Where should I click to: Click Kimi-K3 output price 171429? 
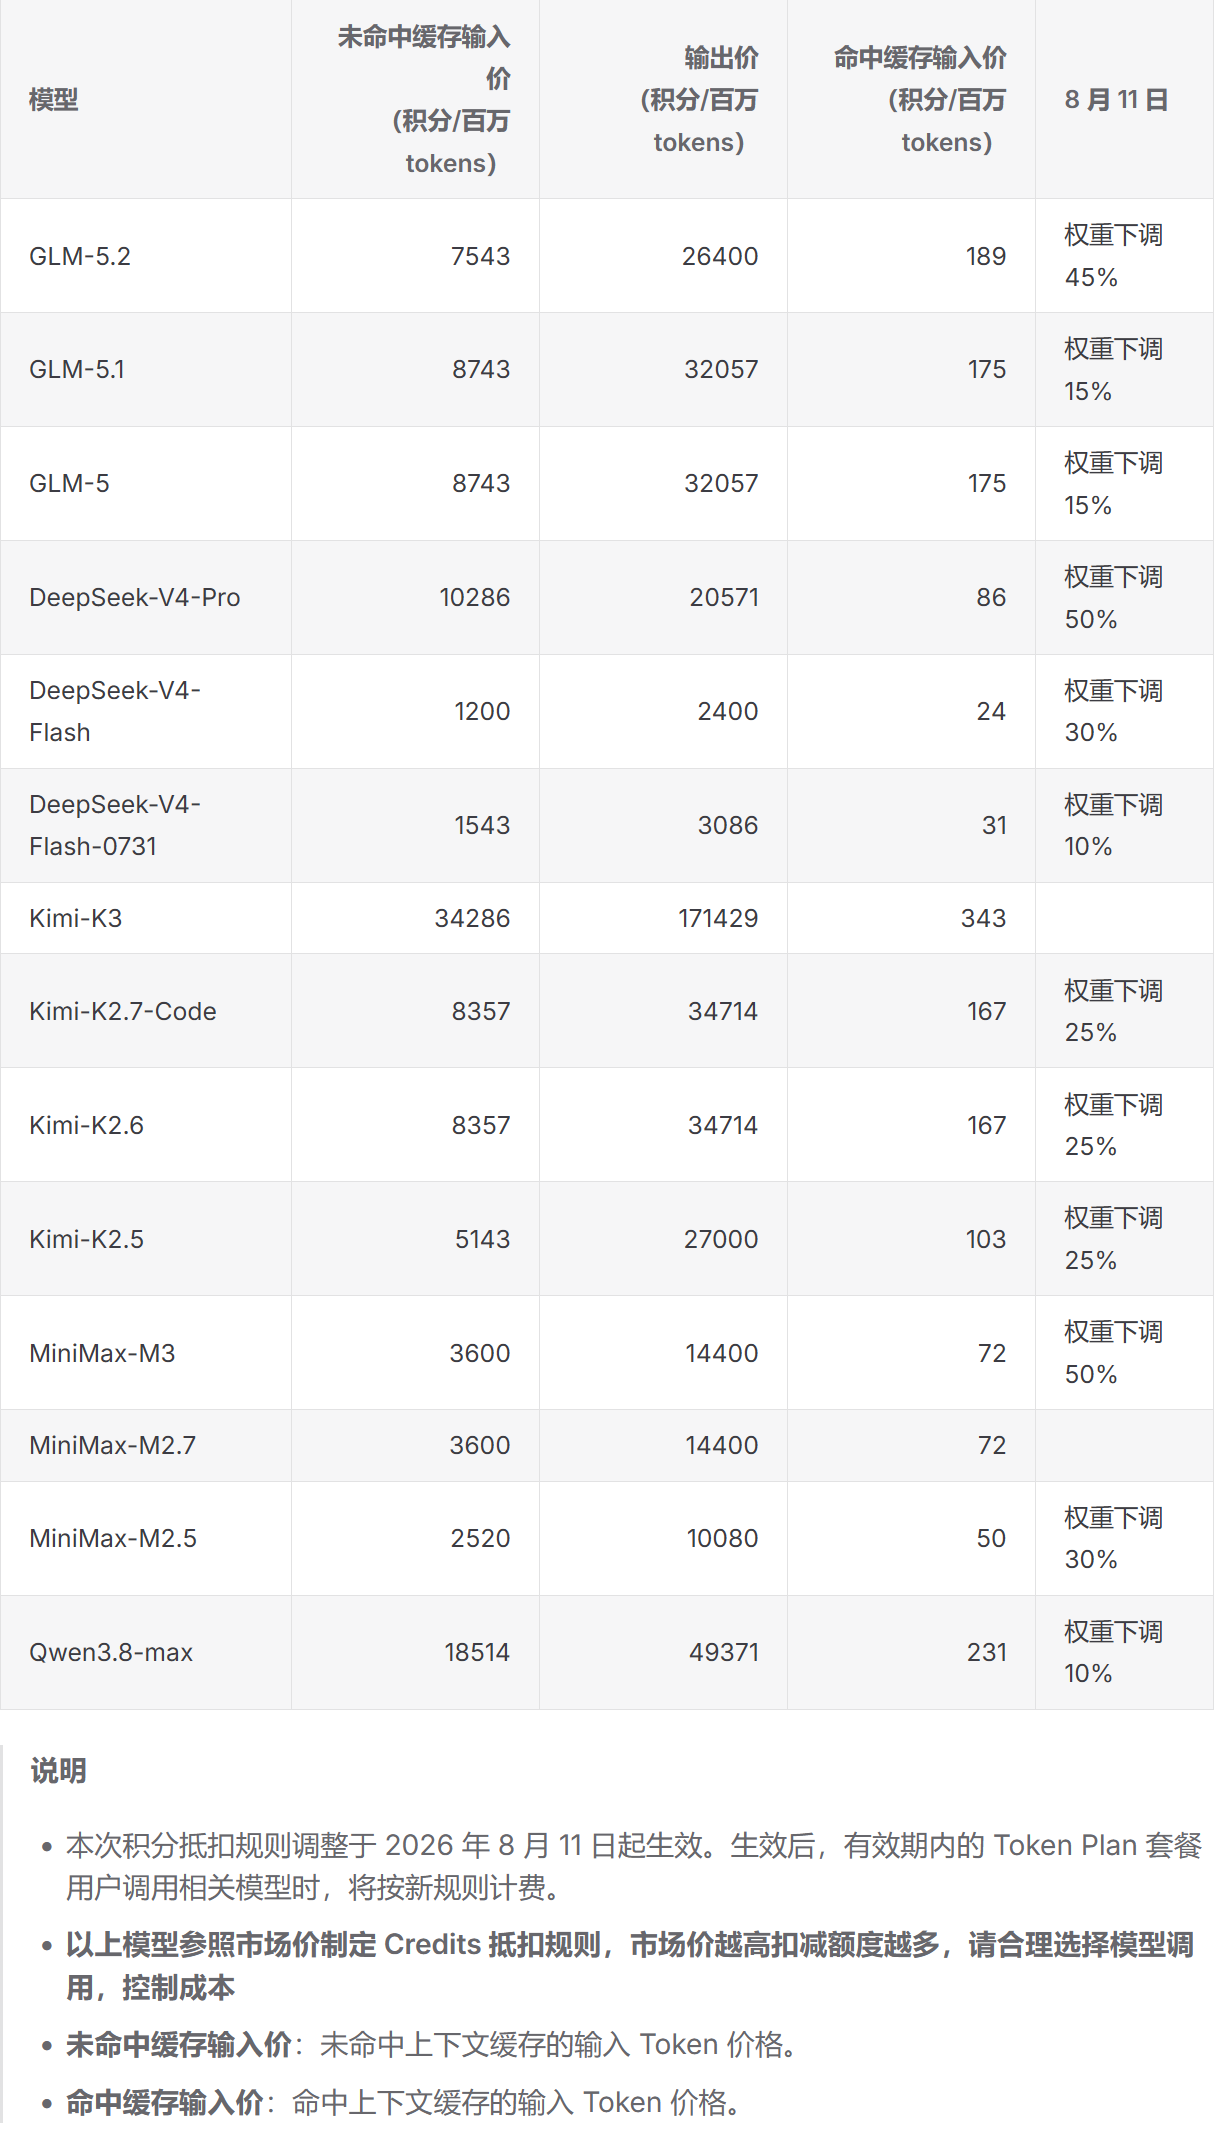(x=718, y=918)
